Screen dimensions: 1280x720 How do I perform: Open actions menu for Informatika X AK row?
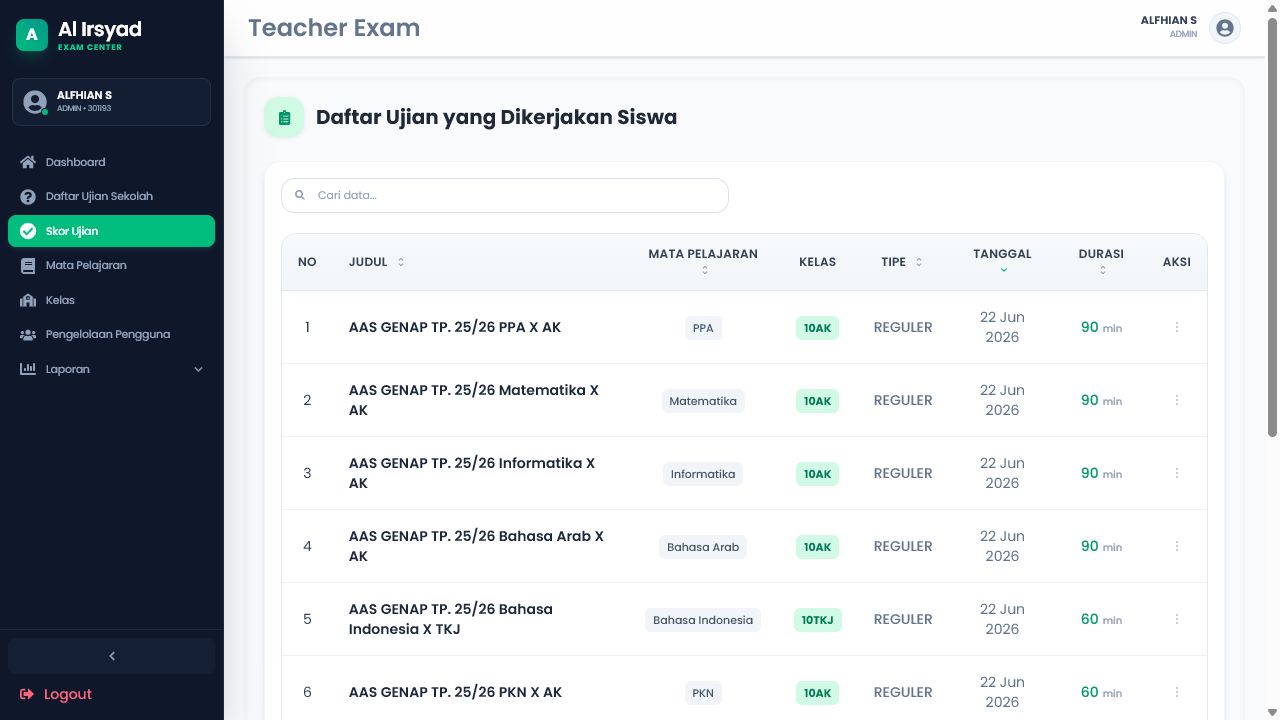[1177, 473]
